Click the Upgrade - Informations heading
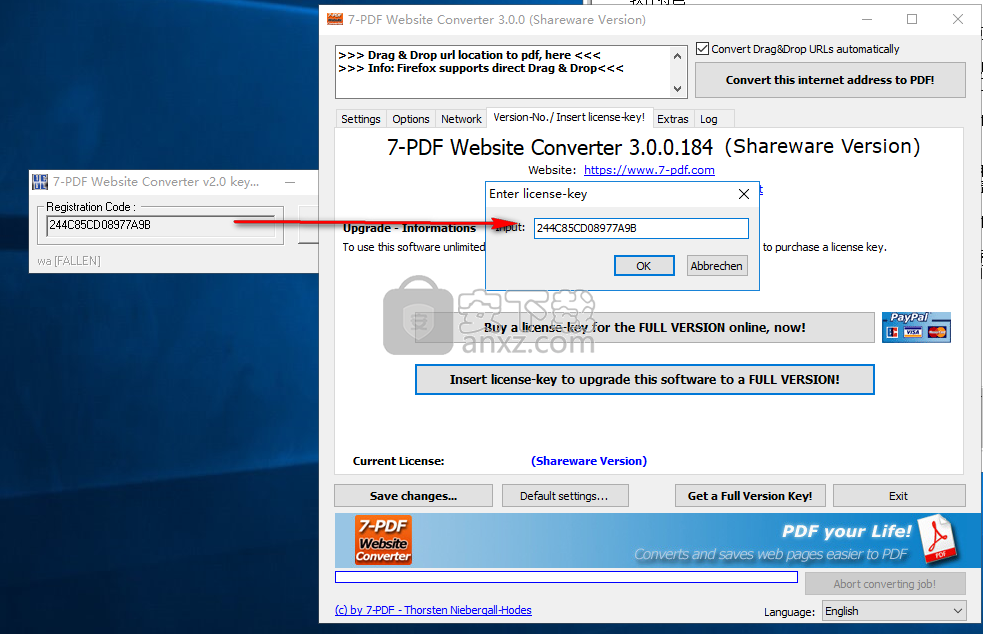This screenshot has width=983, height=634. click(409, 228)
